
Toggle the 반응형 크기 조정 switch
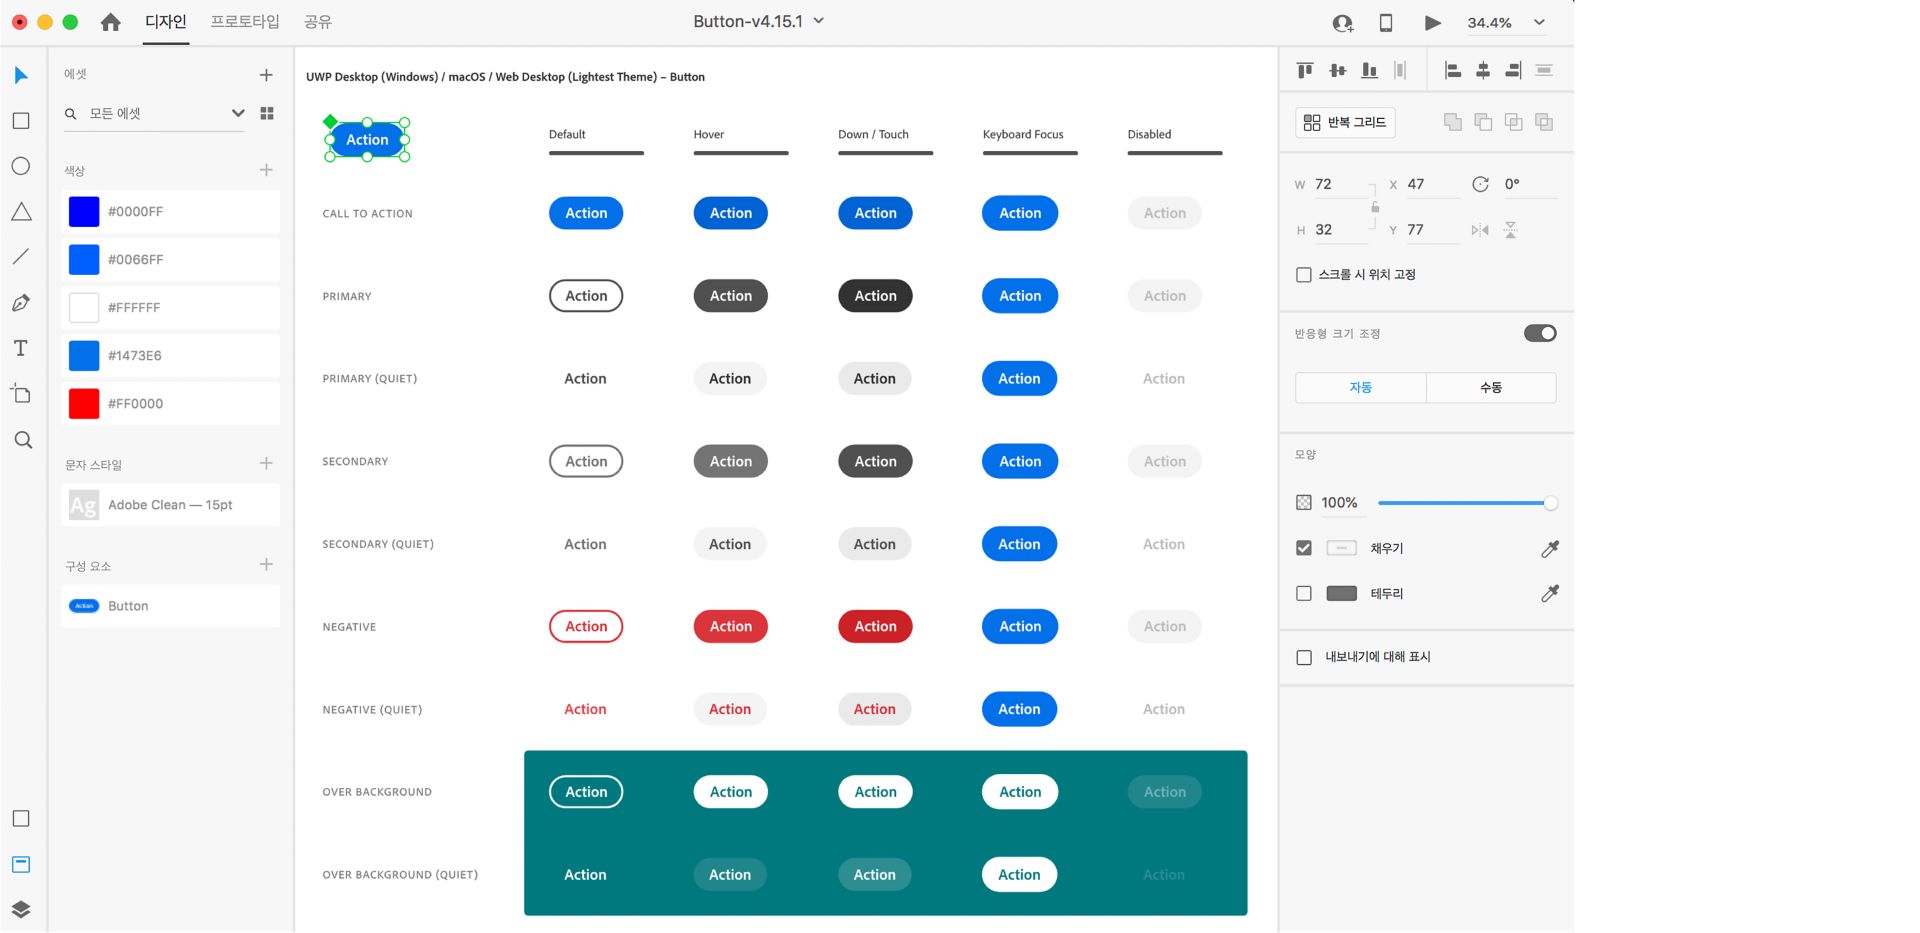coord(1540,334)
